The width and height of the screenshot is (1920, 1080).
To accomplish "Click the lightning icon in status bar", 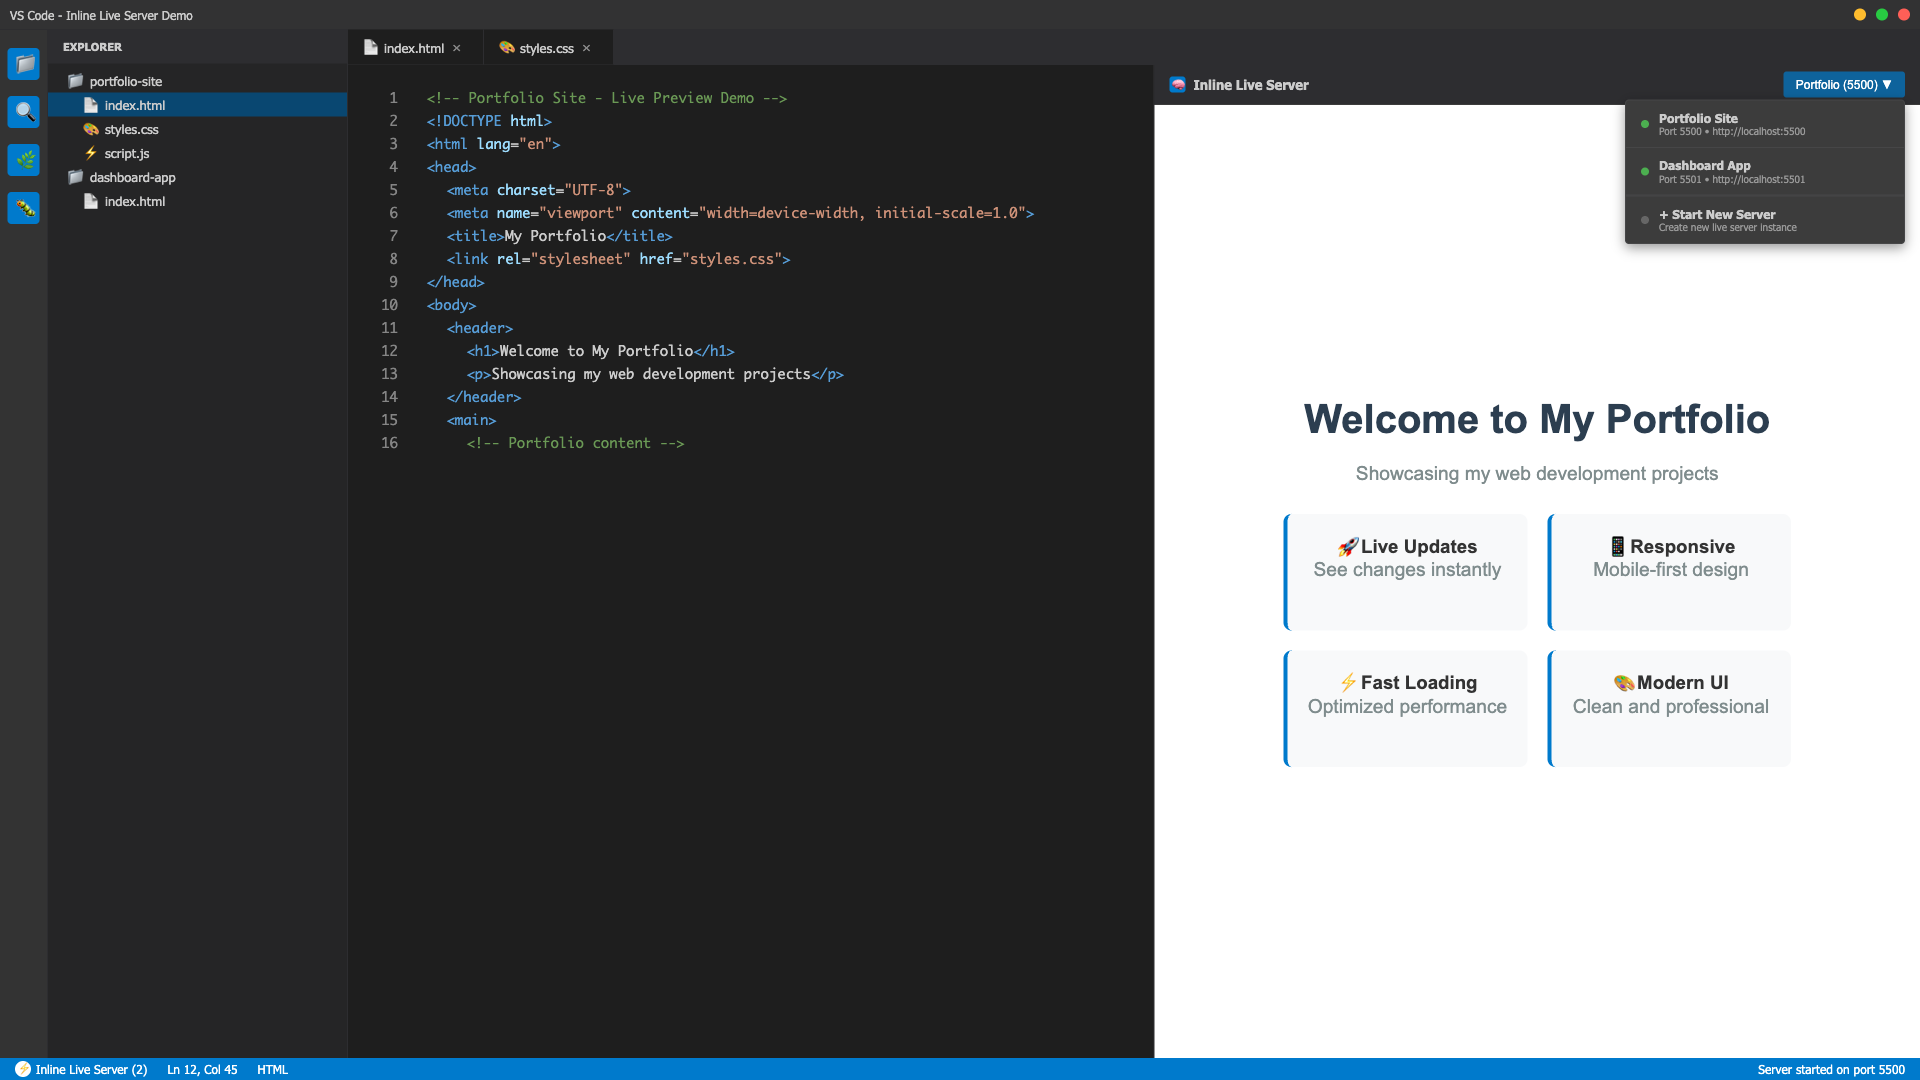I will (22, 1069).
